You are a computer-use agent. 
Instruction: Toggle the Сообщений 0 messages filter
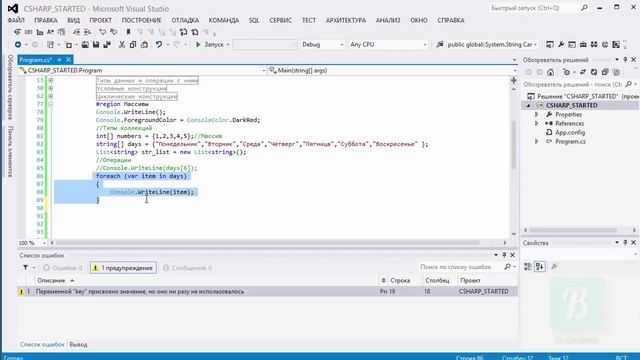(x=187, y=268)
